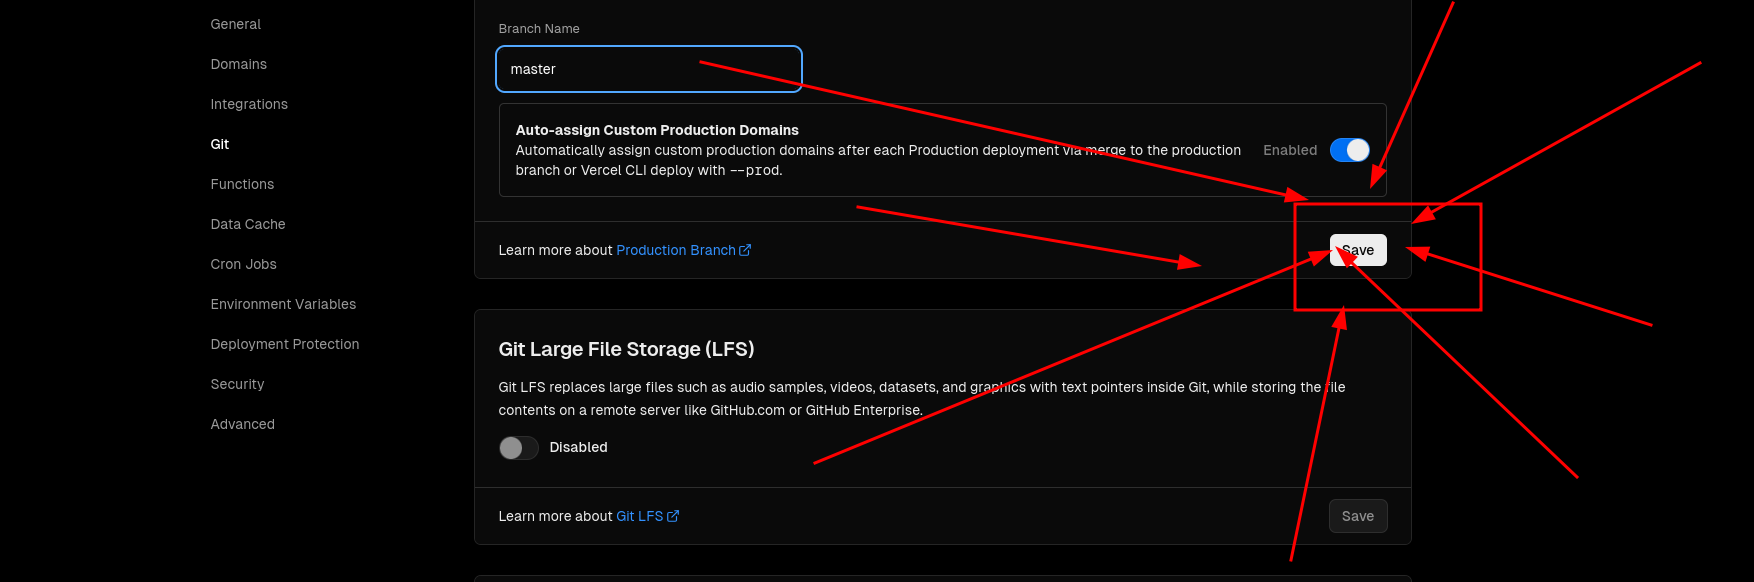Open the Production Branch documentation link

coord(676,250)
